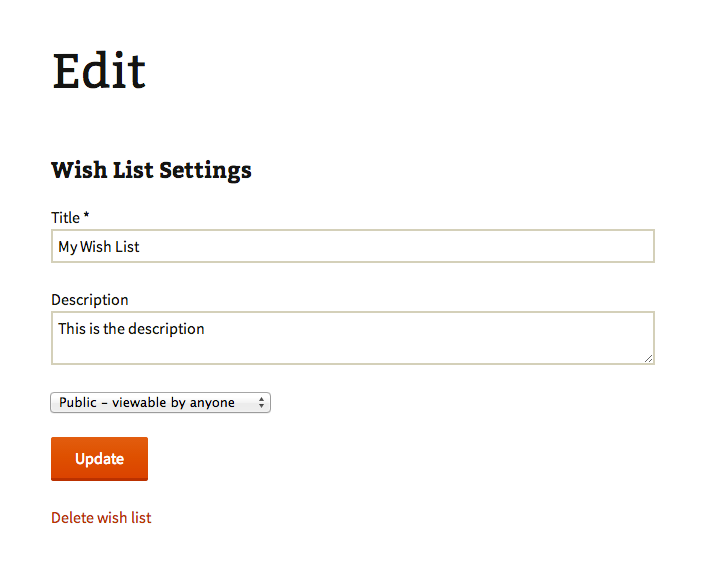Click "viewable by anyone" in the dropdown
Viewport: 705px width, 574px height.
coord(173,403)
